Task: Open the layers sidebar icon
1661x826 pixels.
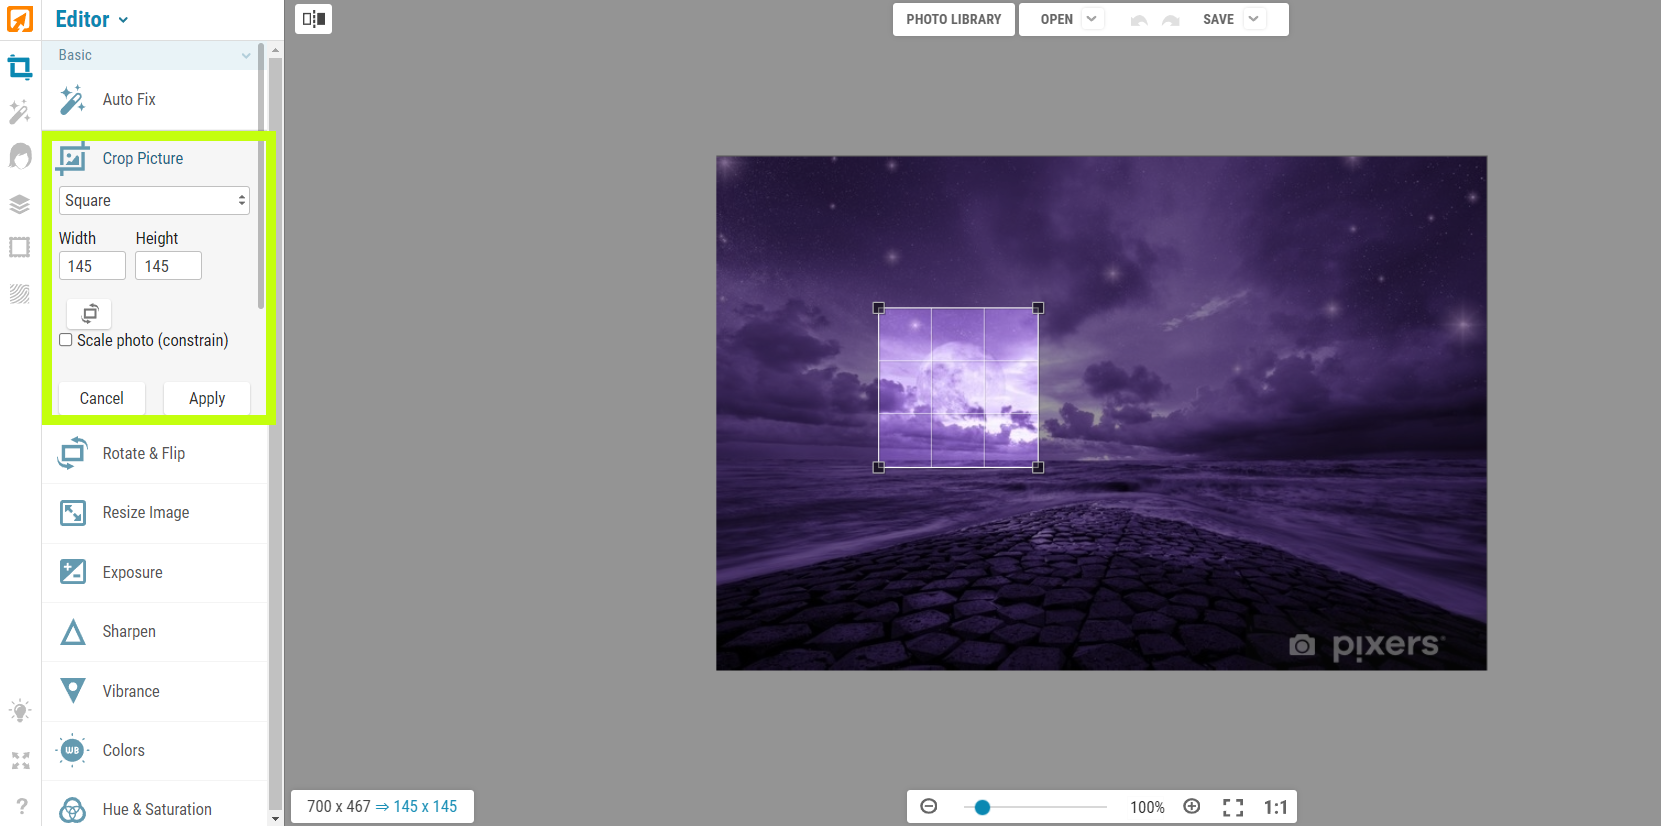Action: 20,204
